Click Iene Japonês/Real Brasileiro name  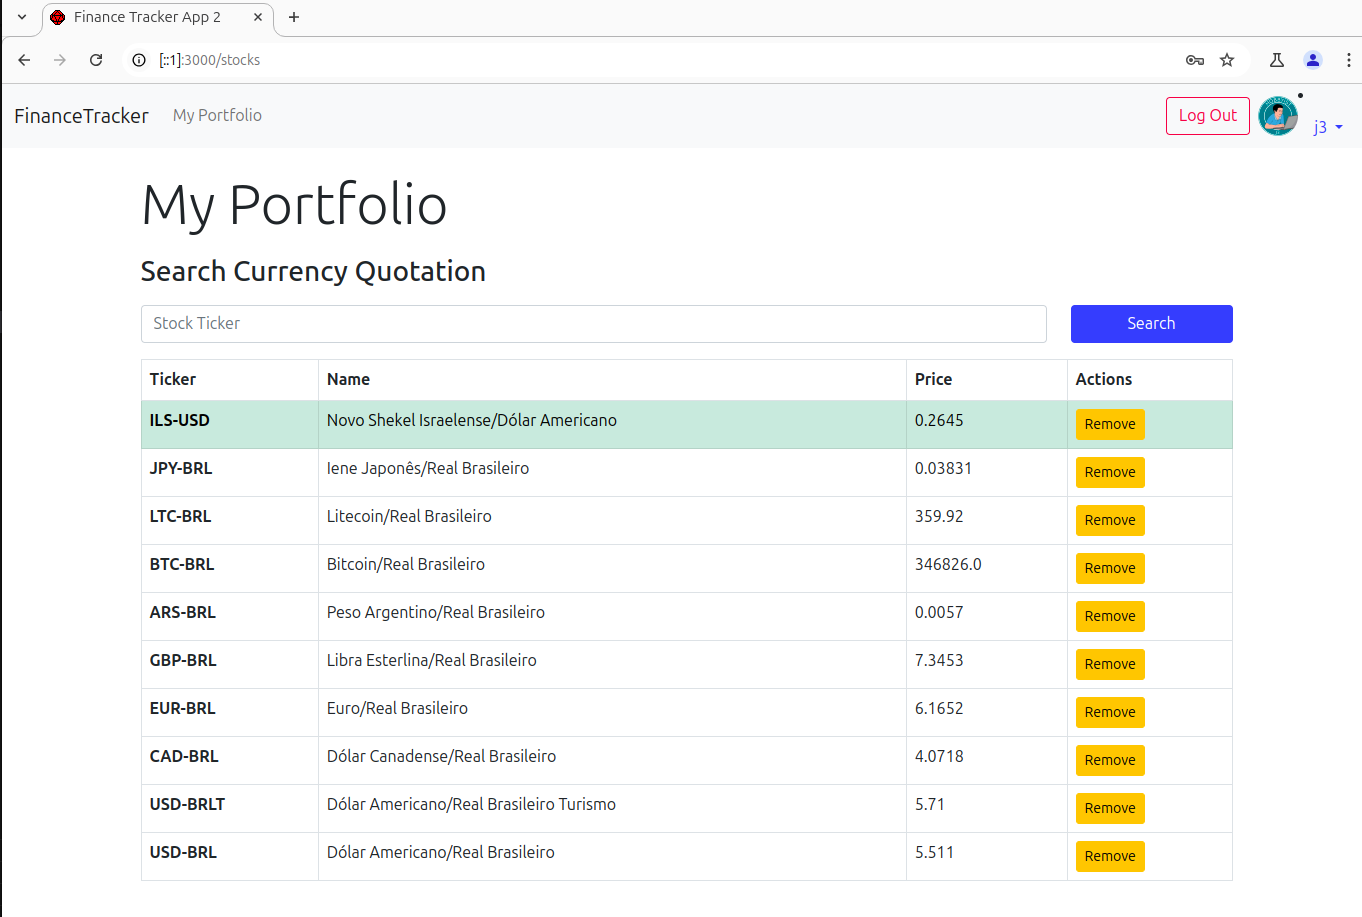428,468
